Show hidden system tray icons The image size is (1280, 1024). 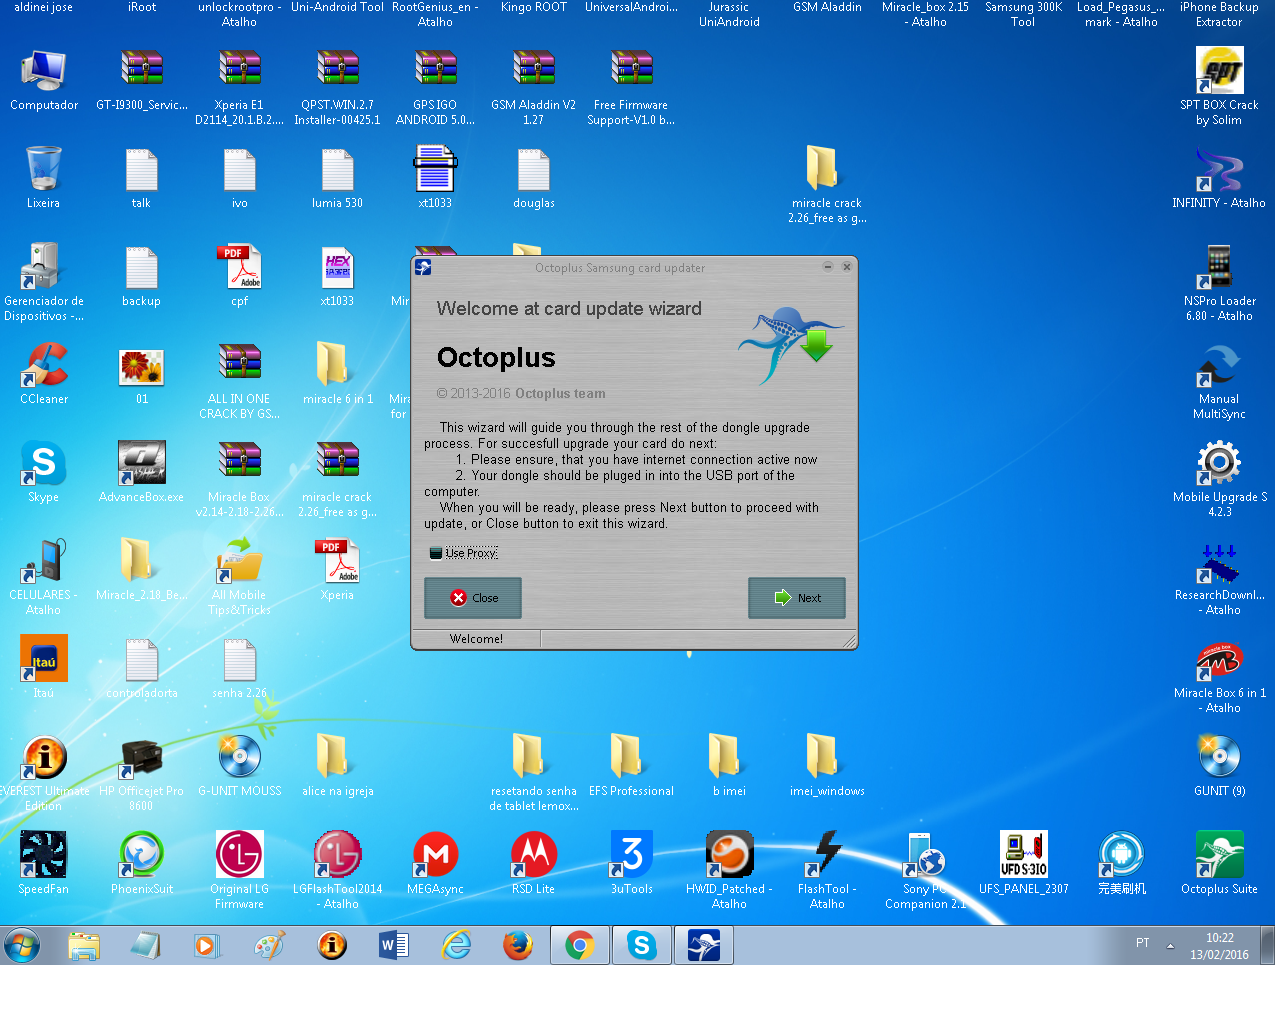coord(1170,945)
